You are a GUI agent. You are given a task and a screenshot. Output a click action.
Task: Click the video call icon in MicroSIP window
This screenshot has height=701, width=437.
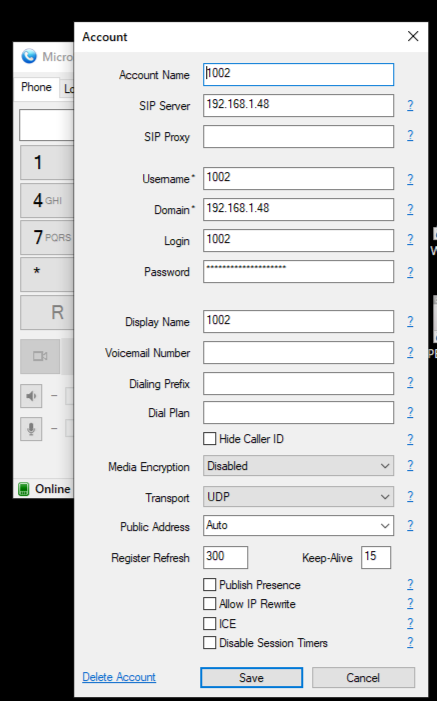pyautogui.click(x=40, y=356)
